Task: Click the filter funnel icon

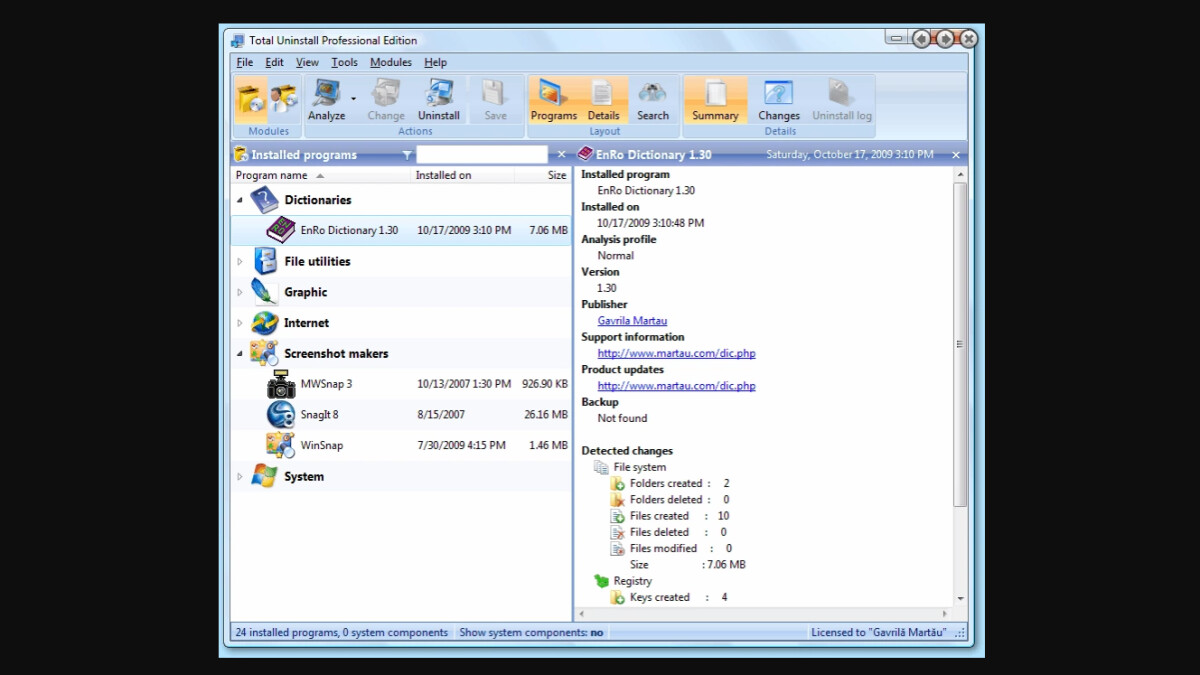Action: (406, 155)
